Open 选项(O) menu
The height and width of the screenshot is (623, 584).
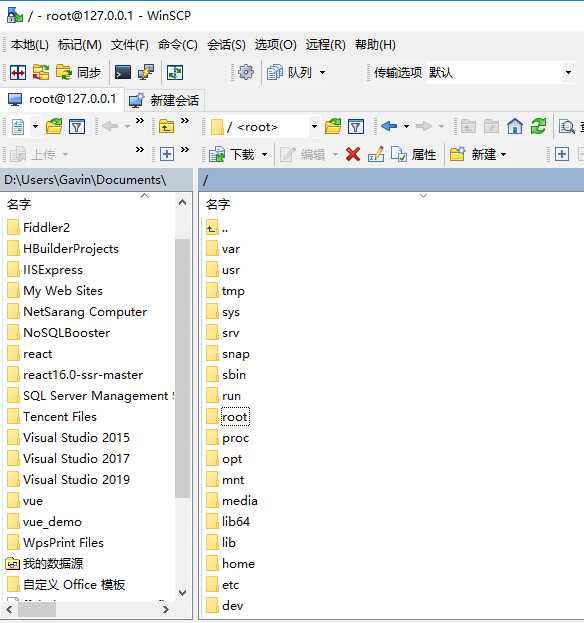pyautogui.click(x=275, y=44)
